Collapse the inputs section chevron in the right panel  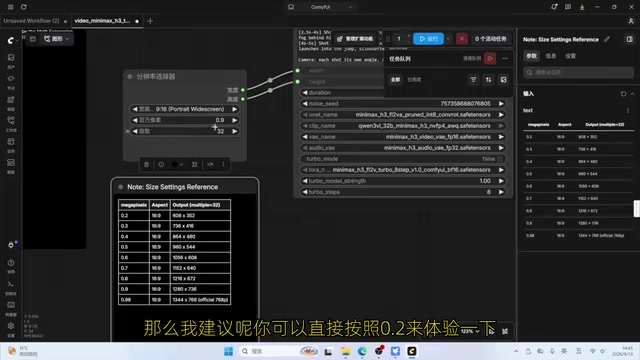[632, 94]
